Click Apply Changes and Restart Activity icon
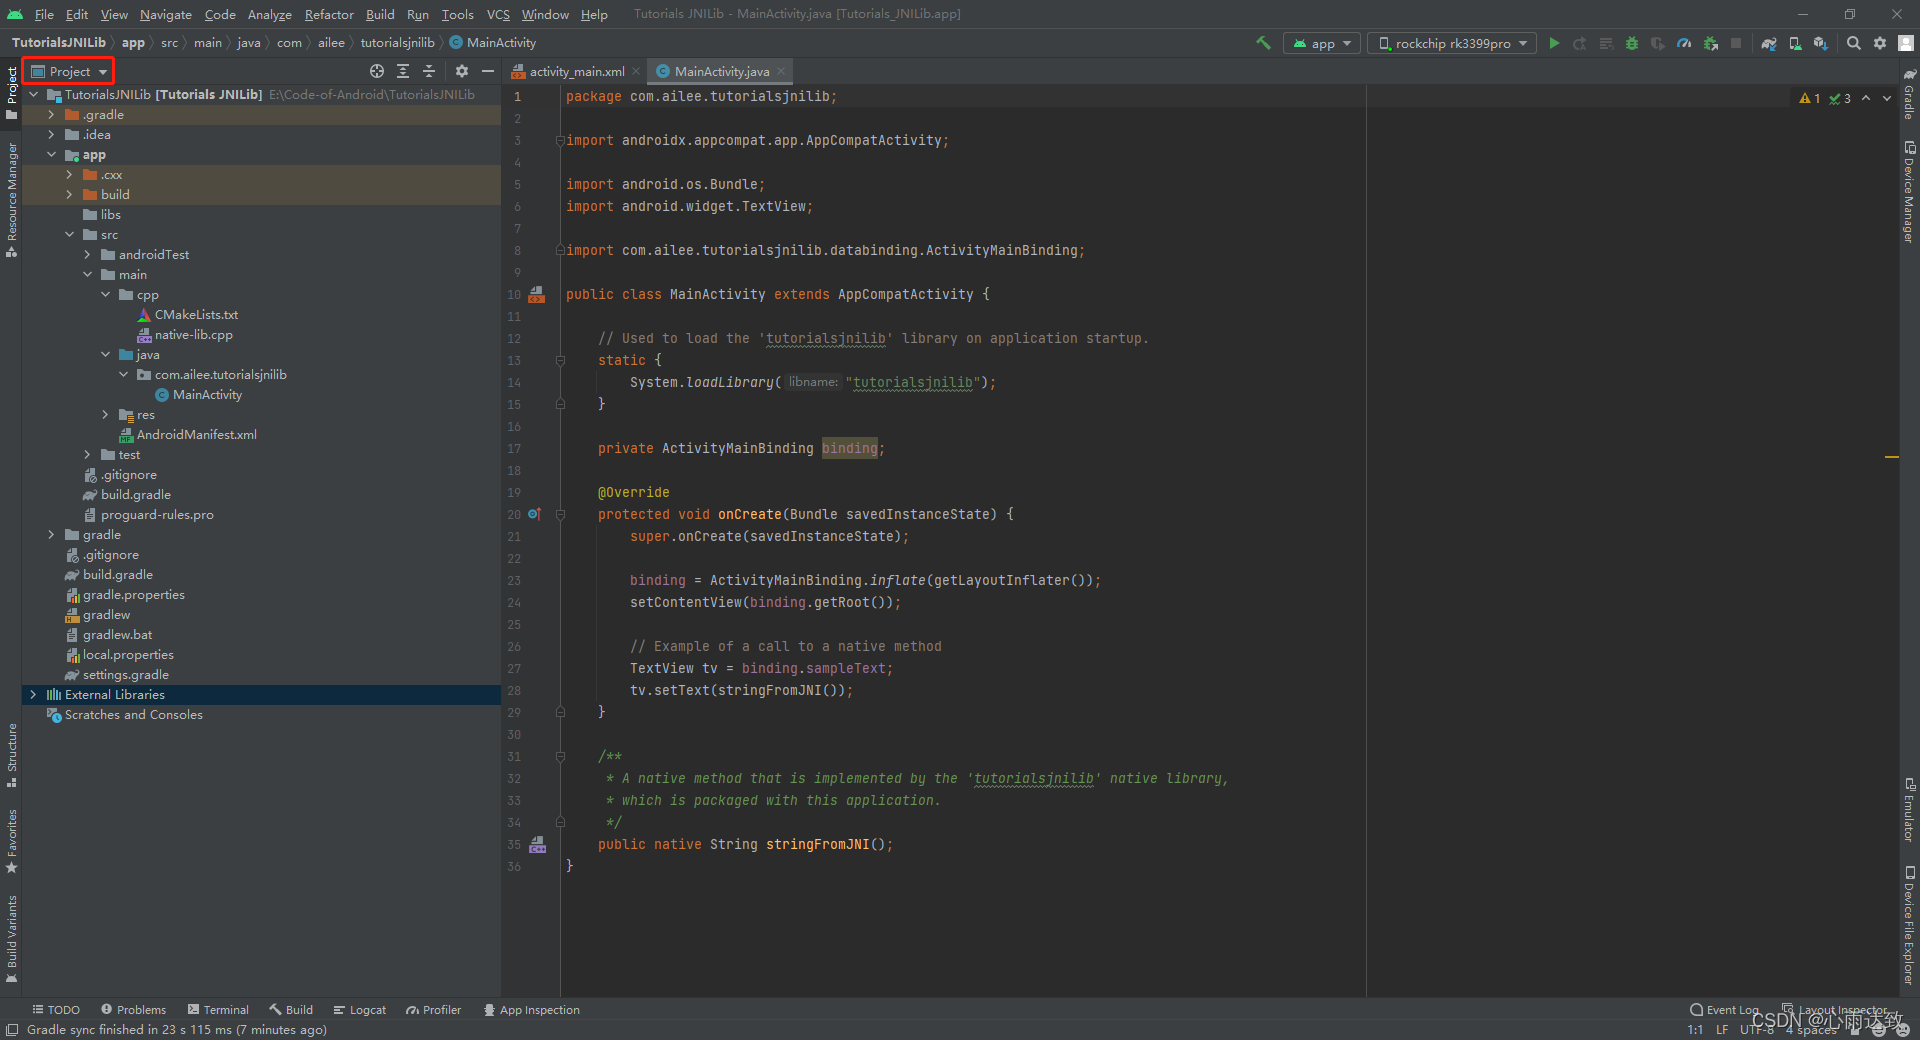The width and height of the screenshot is (1920, 1040). click(1580, 43)
